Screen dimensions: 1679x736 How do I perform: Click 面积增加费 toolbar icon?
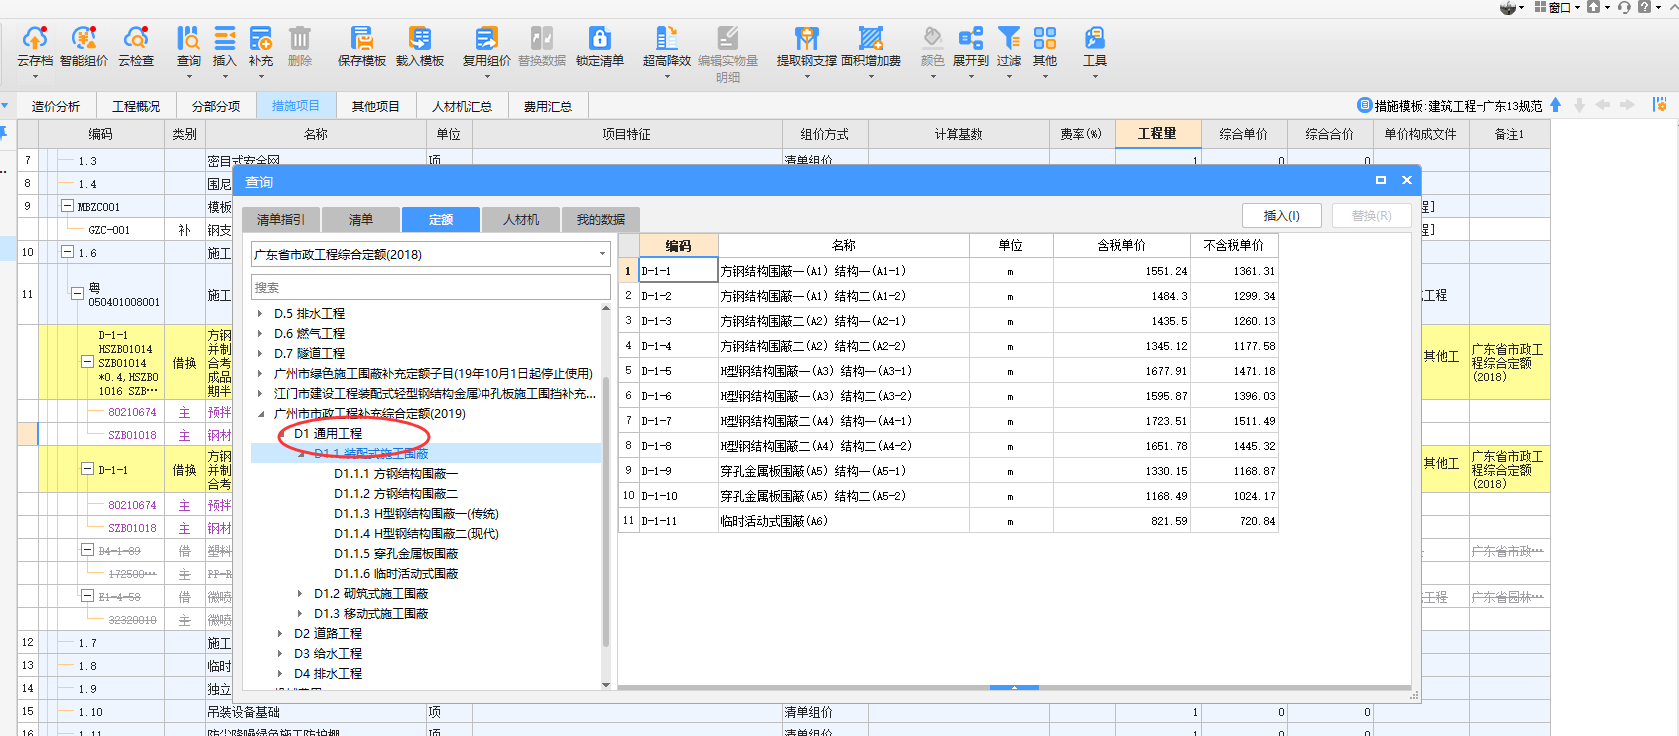pos(871,47)
